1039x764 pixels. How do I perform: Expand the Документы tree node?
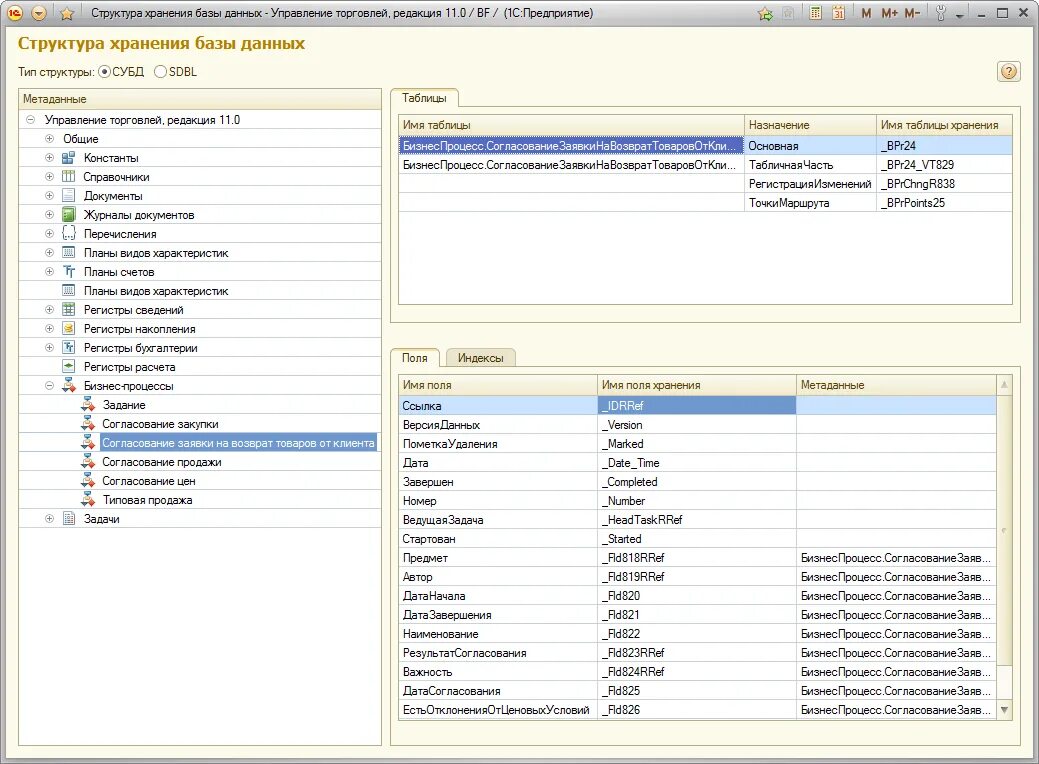click(49, 195)
